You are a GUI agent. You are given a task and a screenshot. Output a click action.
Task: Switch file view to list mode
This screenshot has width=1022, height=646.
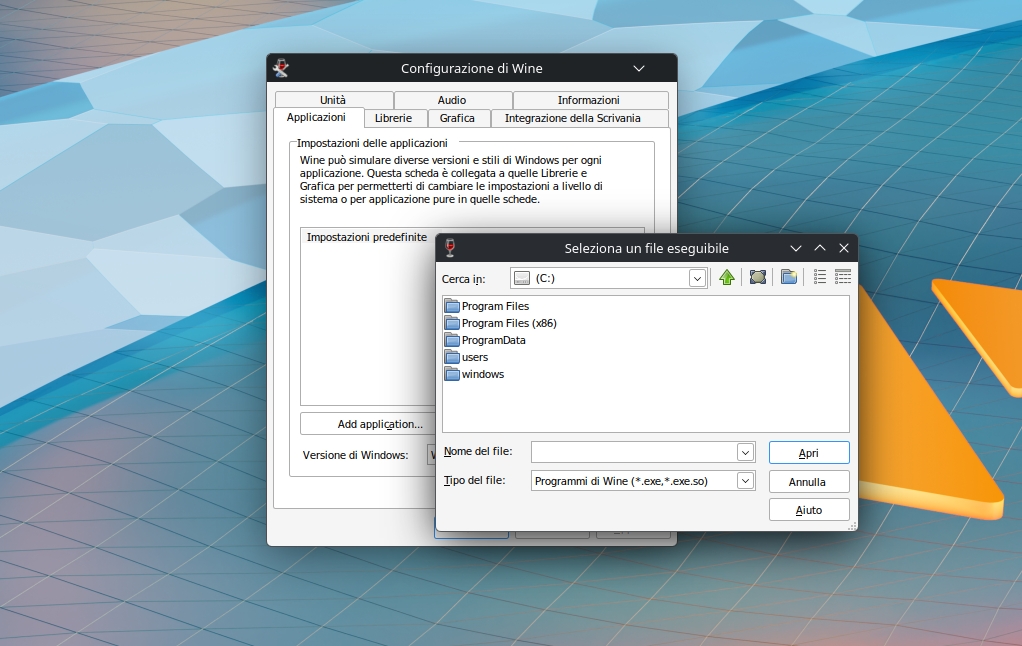tap(820, 278)
